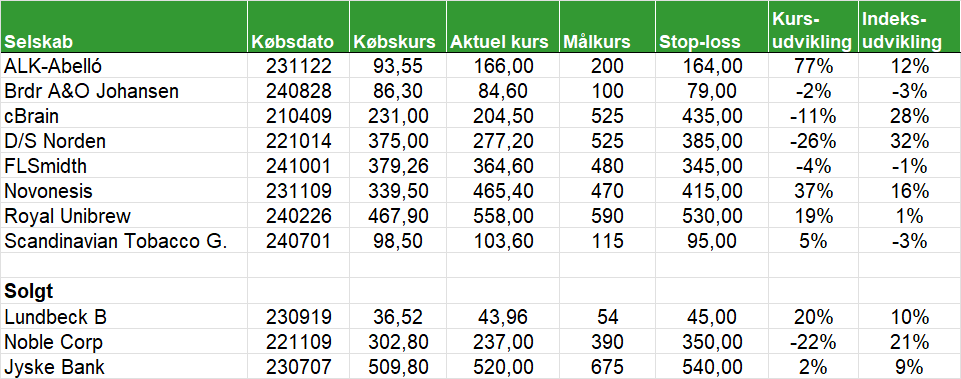This screenshot has width=961, height=379.
Task: Click the Brdr A&O Johansen cell
Action: pos(124,91)
